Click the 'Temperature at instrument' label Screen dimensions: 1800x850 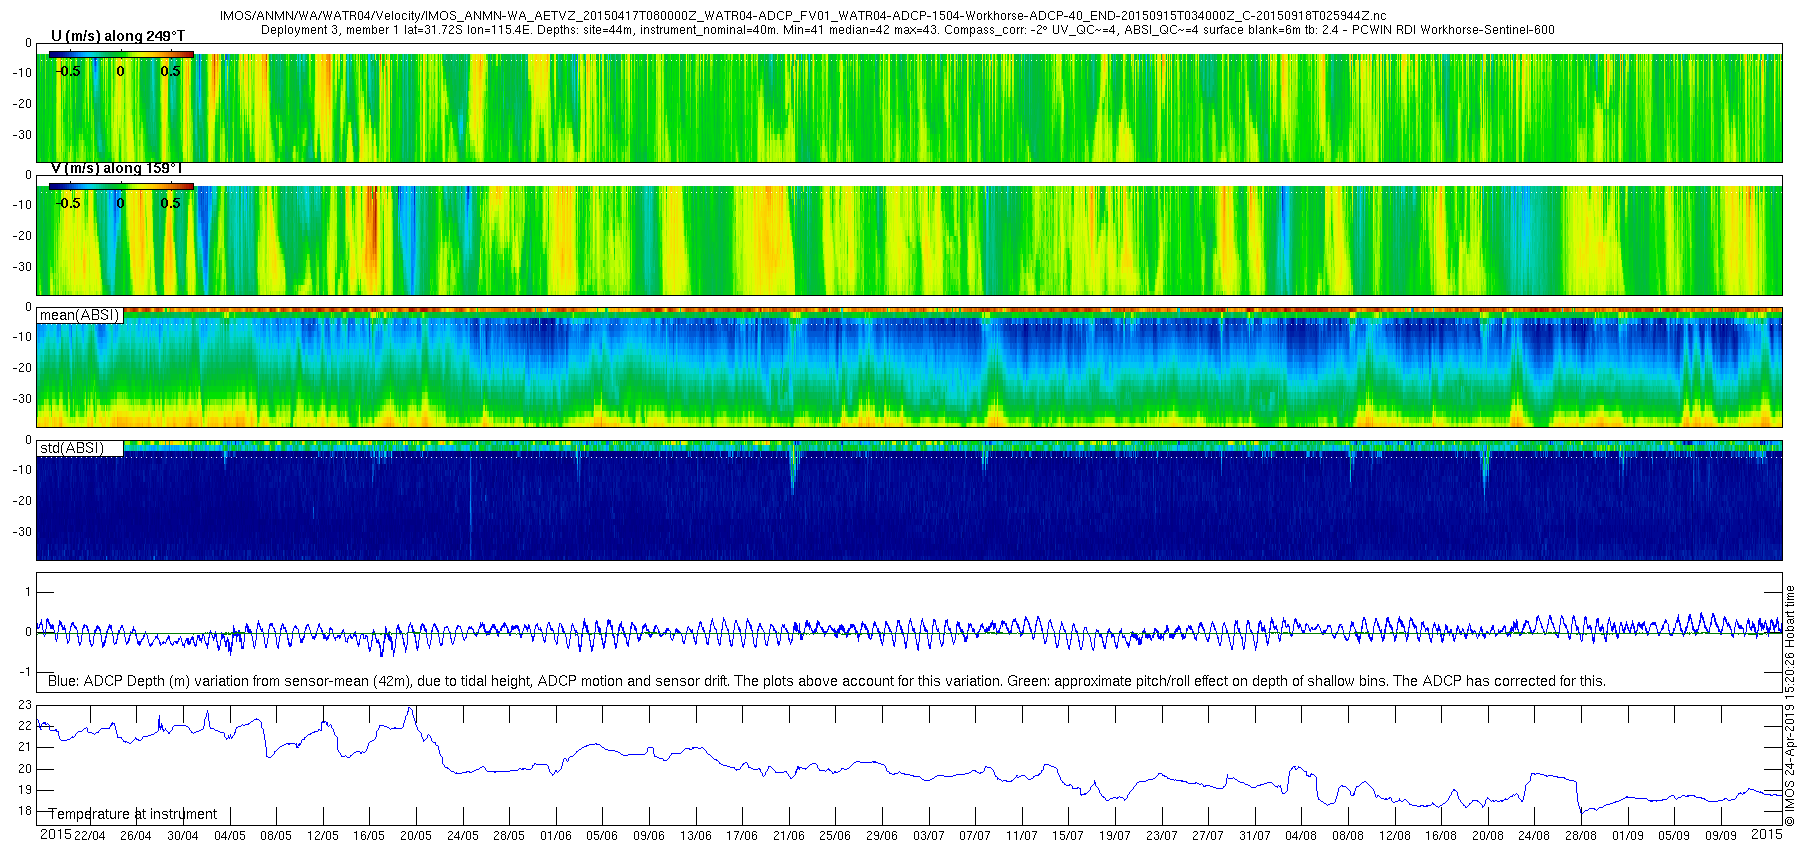point(133,814)
